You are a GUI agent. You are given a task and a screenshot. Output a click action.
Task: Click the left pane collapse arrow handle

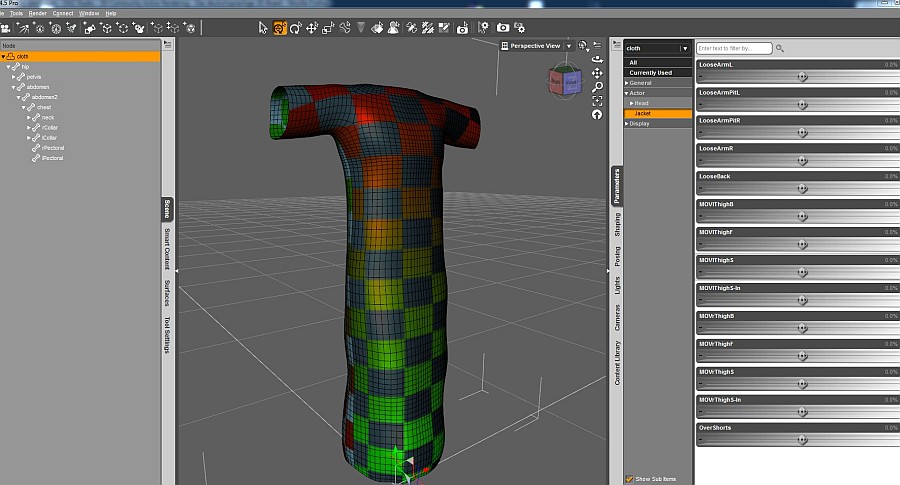point(177,270)
